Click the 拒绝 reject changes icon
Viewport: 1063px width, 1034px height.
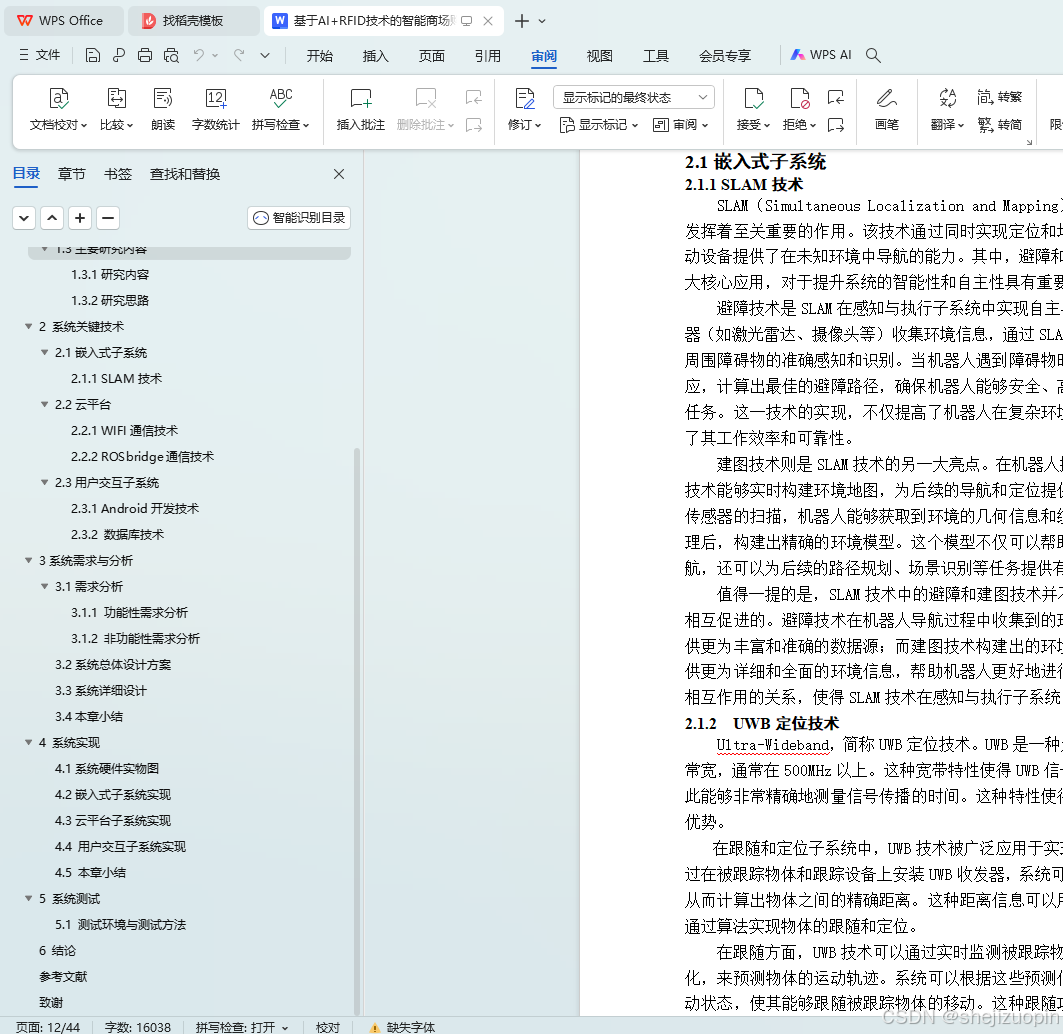800,99
